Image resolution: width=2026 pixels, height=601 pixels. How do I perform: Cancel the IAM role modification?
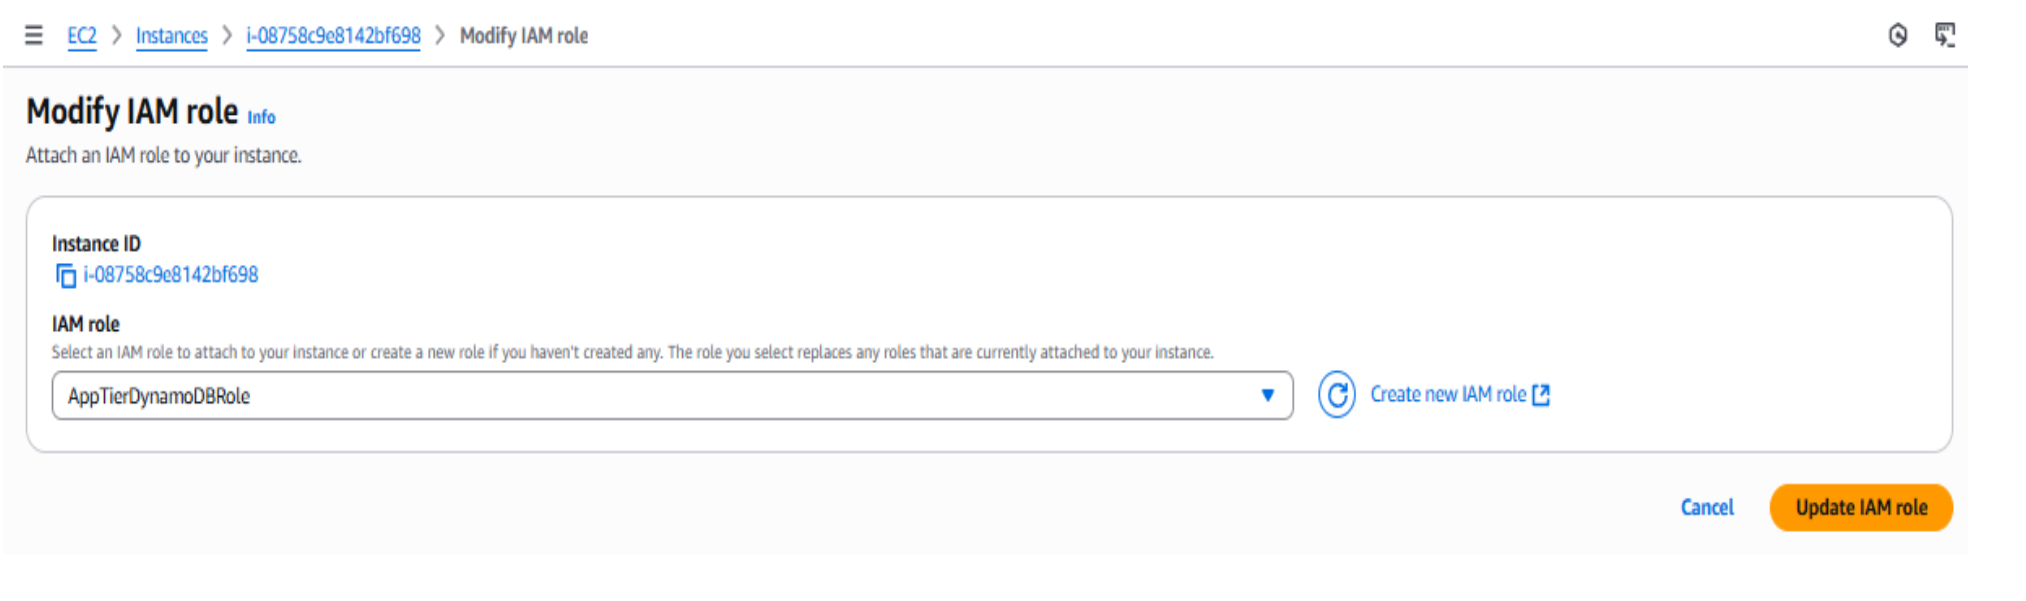[x=1707, y=508]
